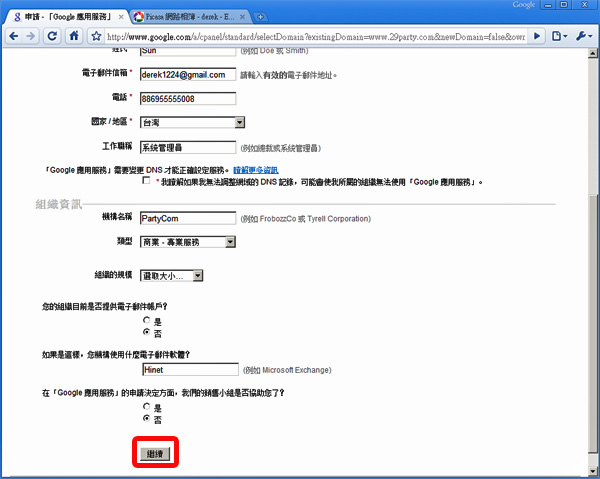Click the browser address bar URL
600x479 pixels.
pos(316,37)
